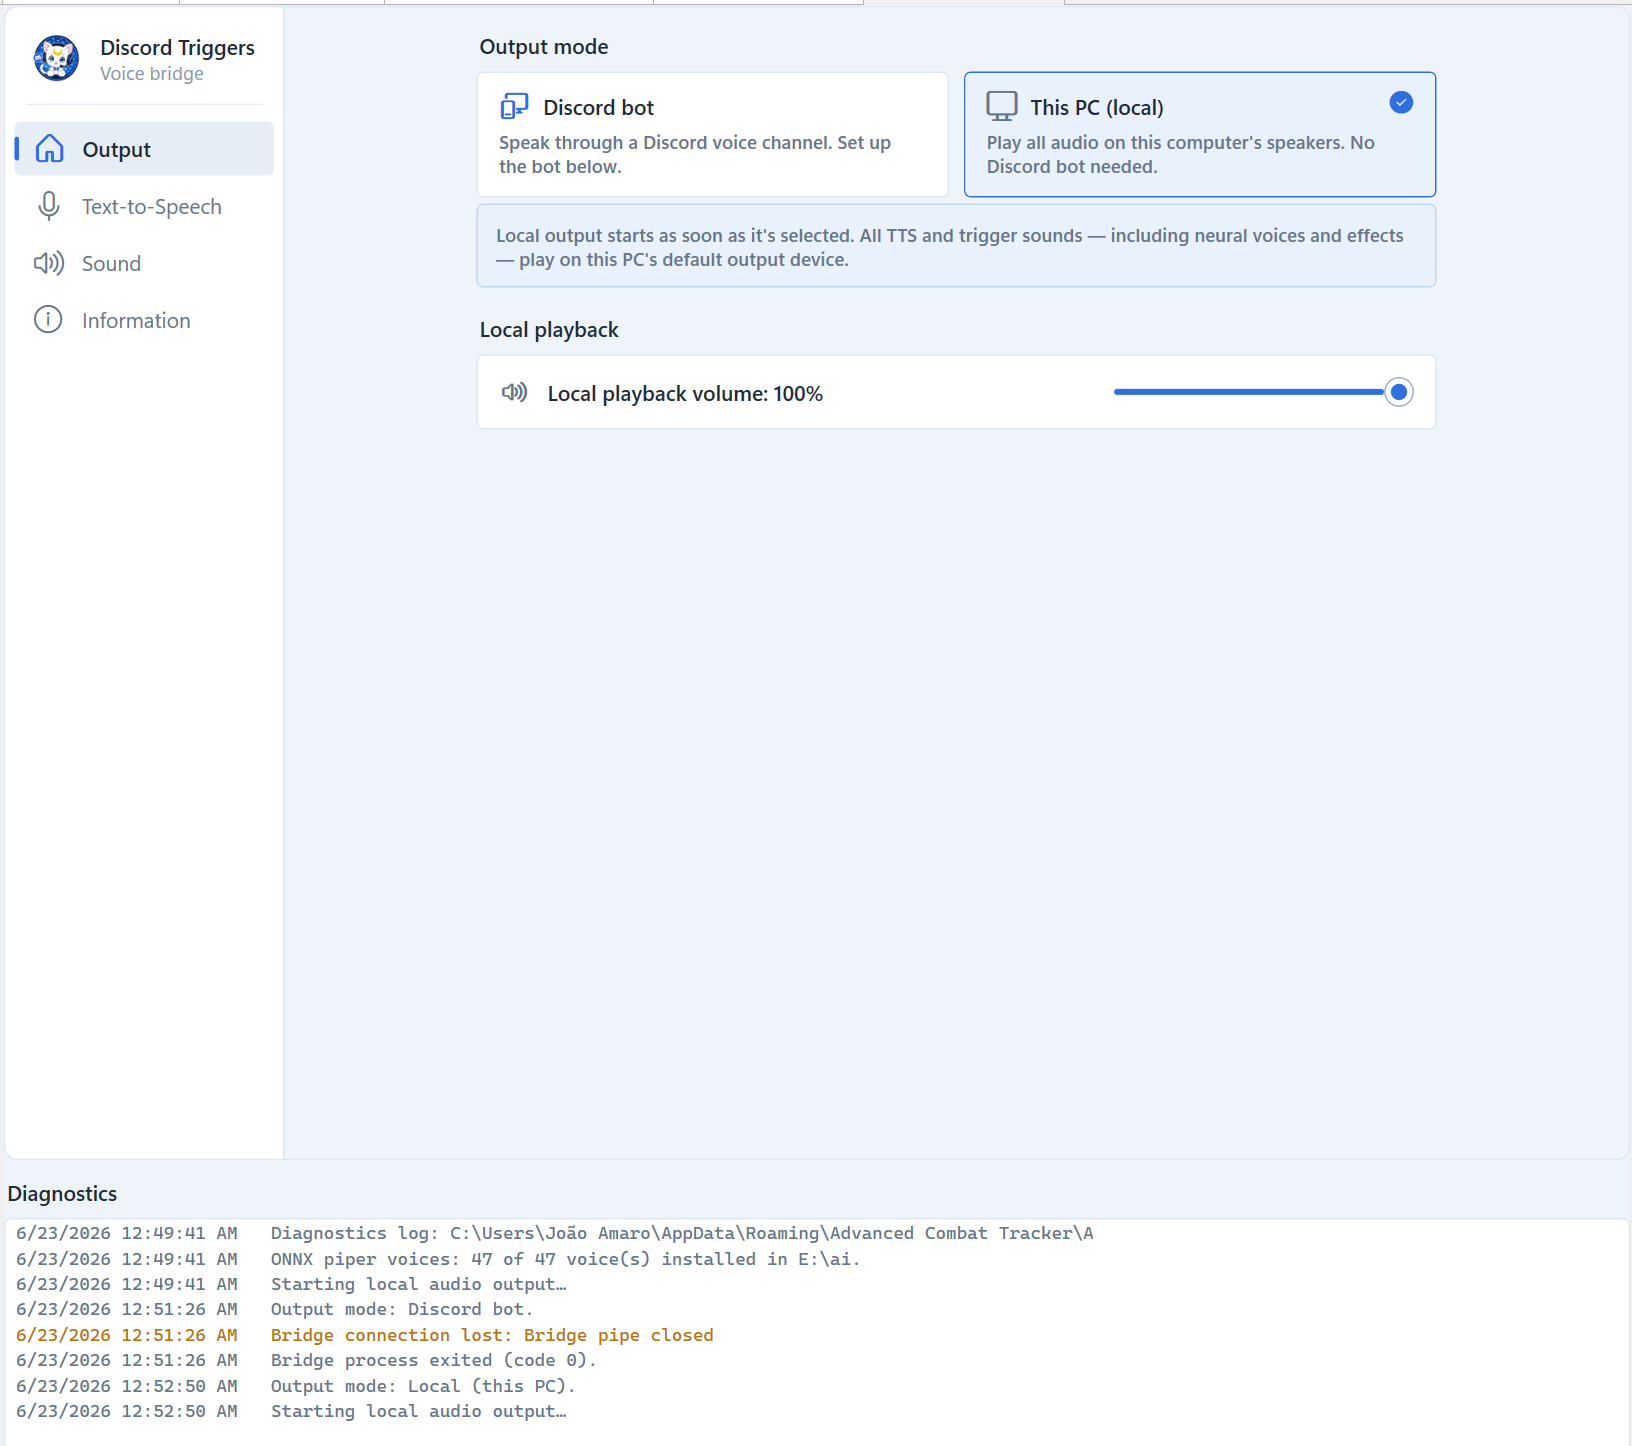
Task: Click the Voice bridge subtitle
Action: coord(152,74)
